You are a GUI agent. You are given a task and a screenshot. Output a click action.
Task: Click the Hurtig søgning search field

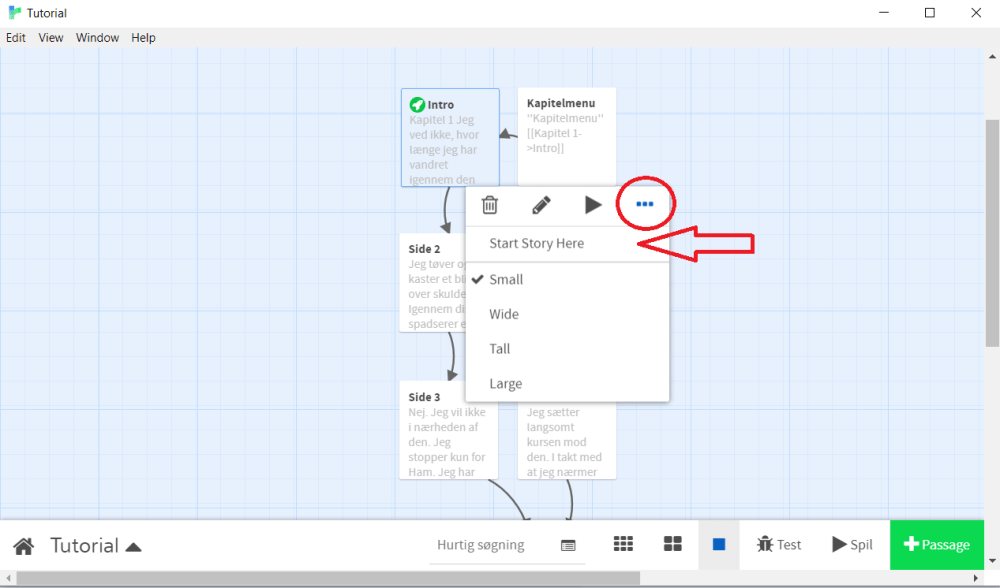coord(480,544)
